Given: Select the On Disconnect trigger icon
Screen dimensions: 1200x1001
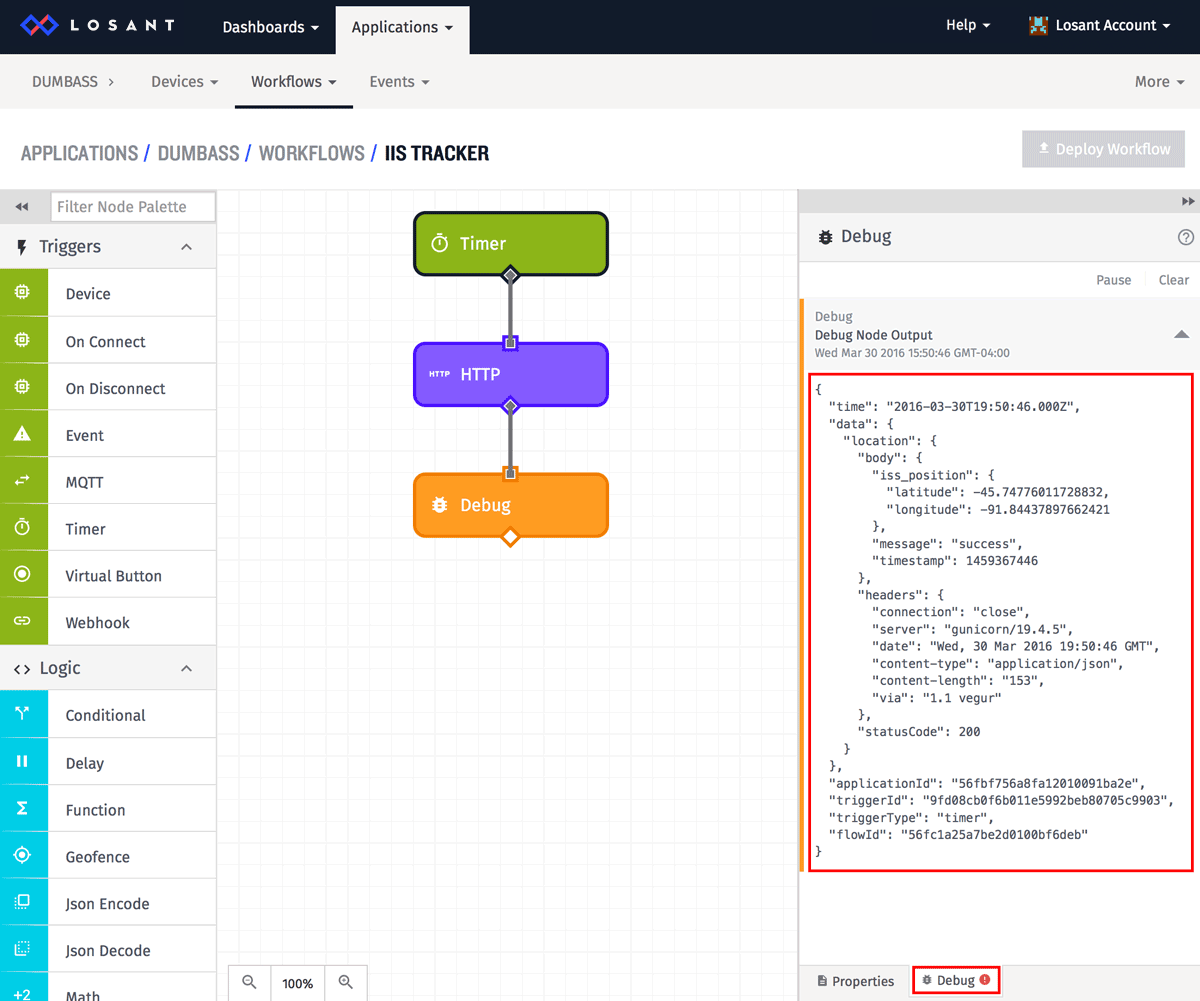Looking at the screenshot, I should pos(23,388).
